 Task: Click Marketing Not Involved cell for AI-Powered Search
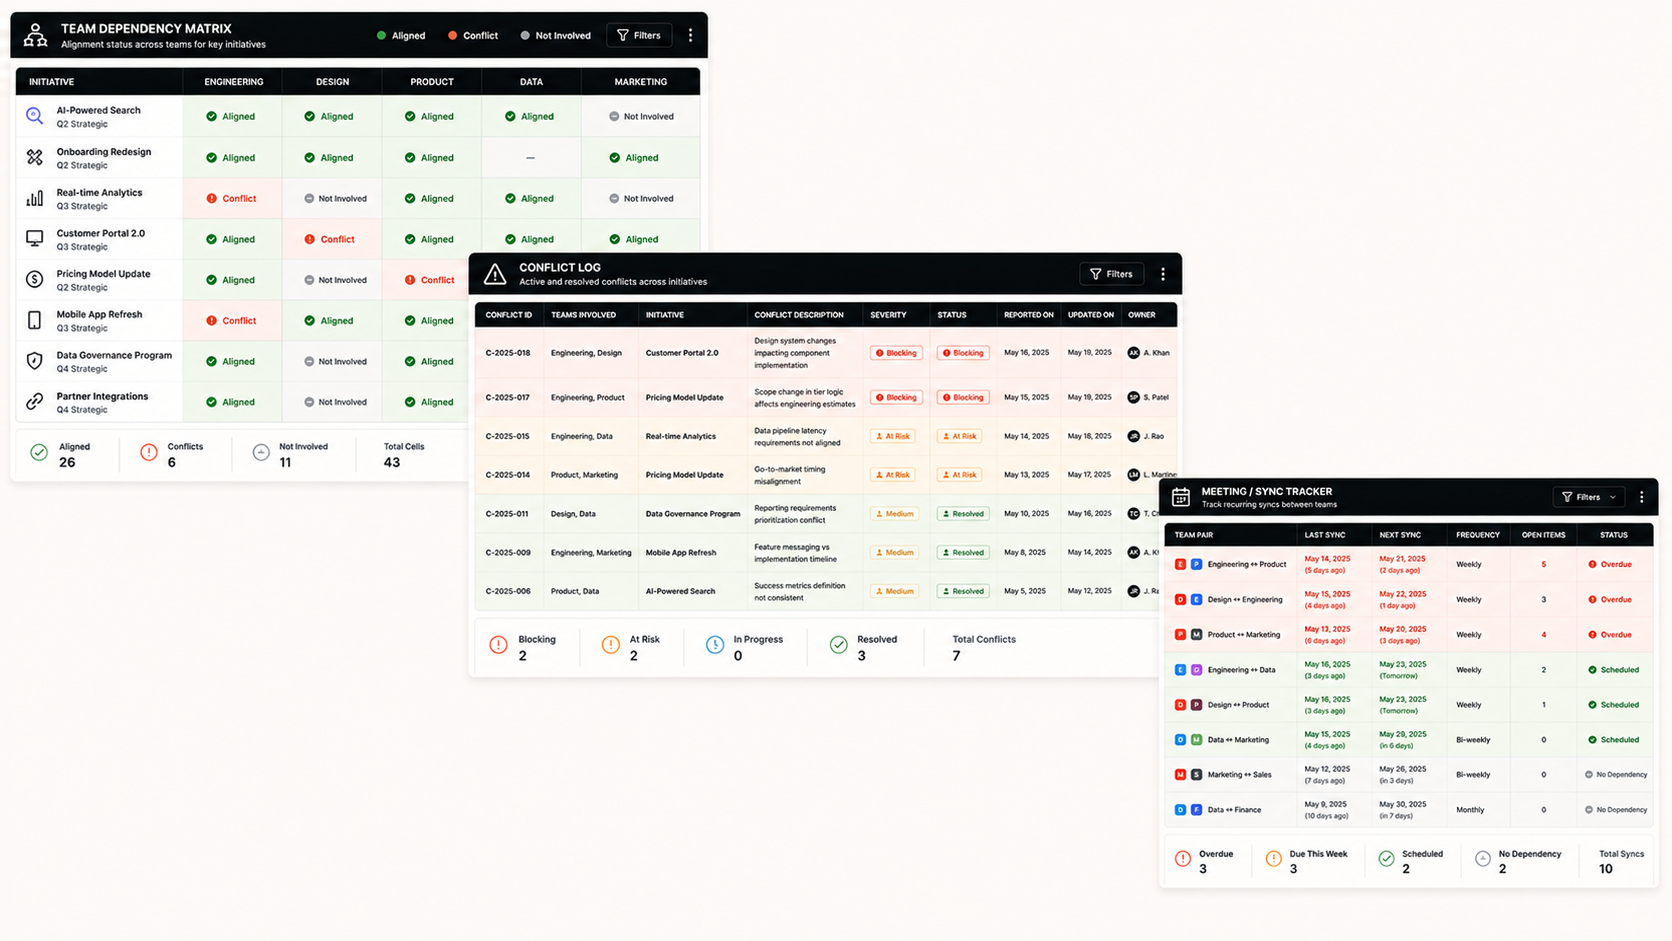(641, 116)
